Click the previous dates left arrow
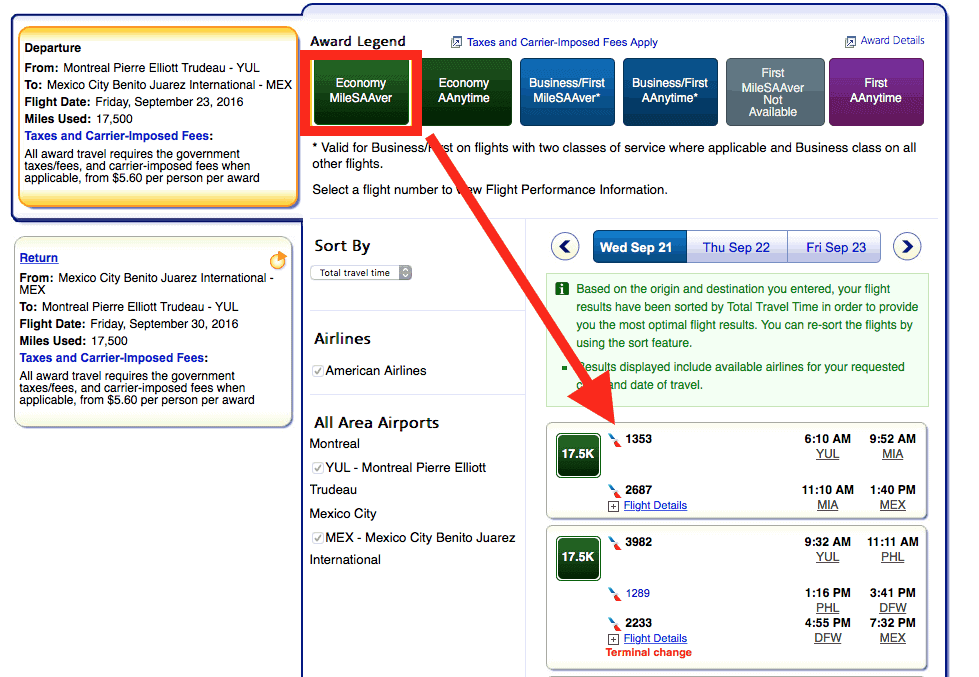 (566, 247)
